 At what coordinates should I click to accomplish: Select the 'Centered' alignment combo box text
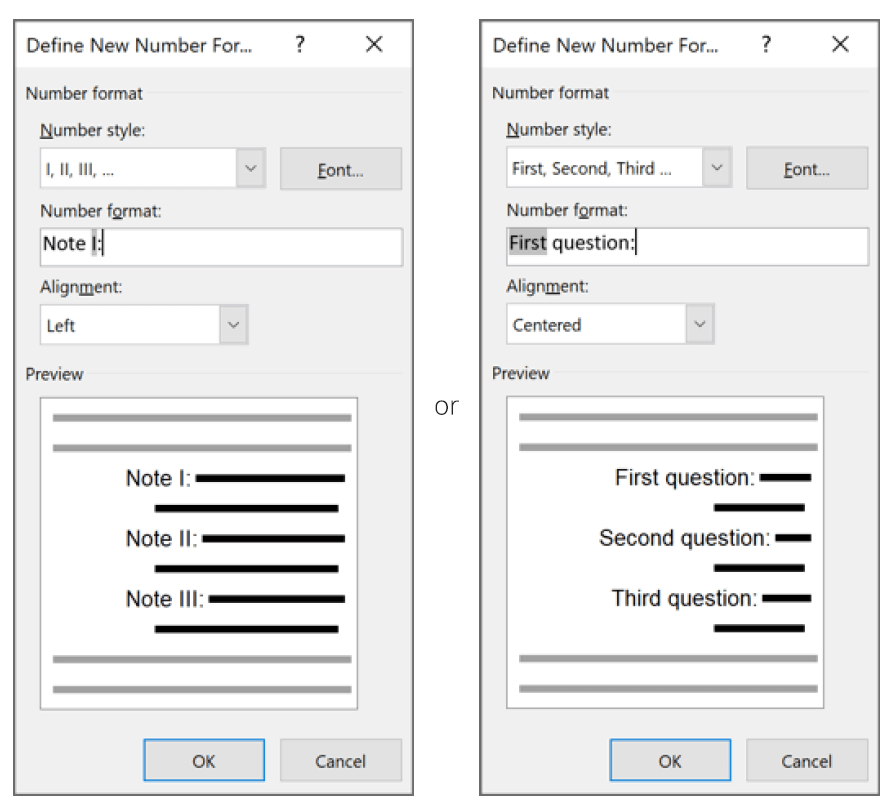pyautogui.click(x=546, y=325)
